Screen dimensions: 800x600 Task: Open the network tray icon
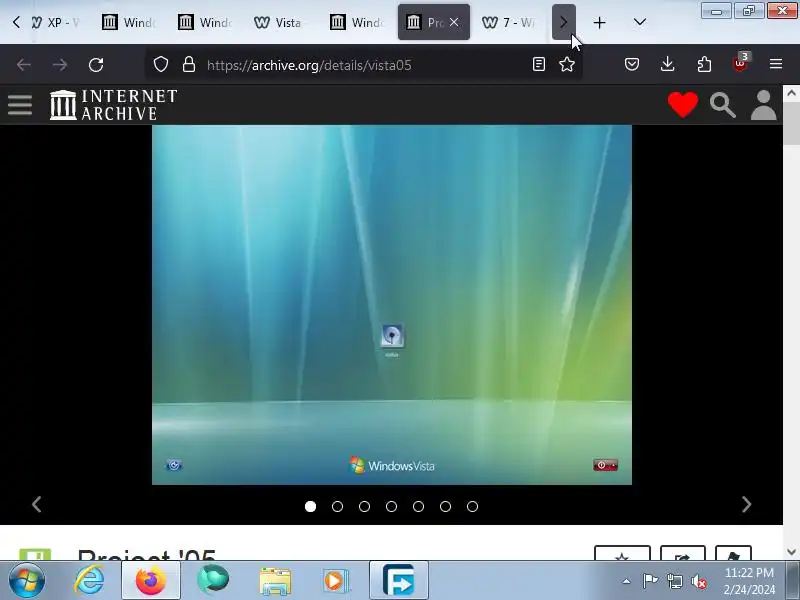click(x=674, y=581)
